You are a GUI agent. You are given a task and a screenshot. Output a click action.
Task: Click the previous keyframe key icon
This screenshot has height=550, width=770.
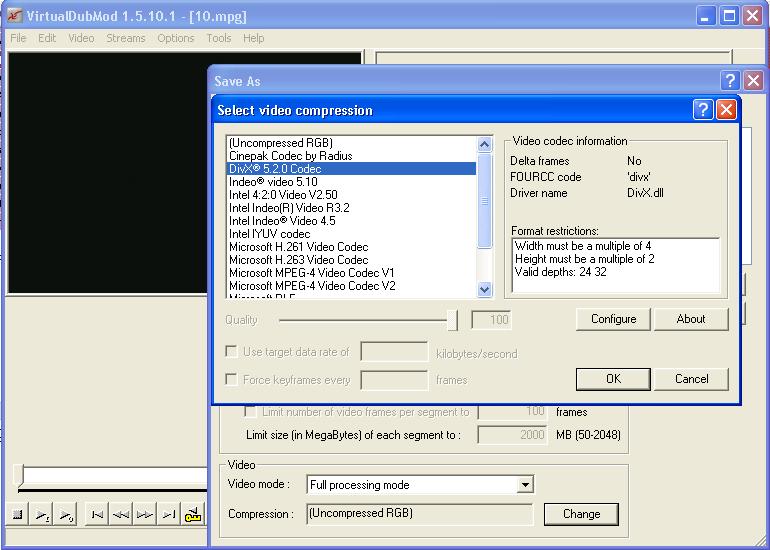click(x=193, y=515)
